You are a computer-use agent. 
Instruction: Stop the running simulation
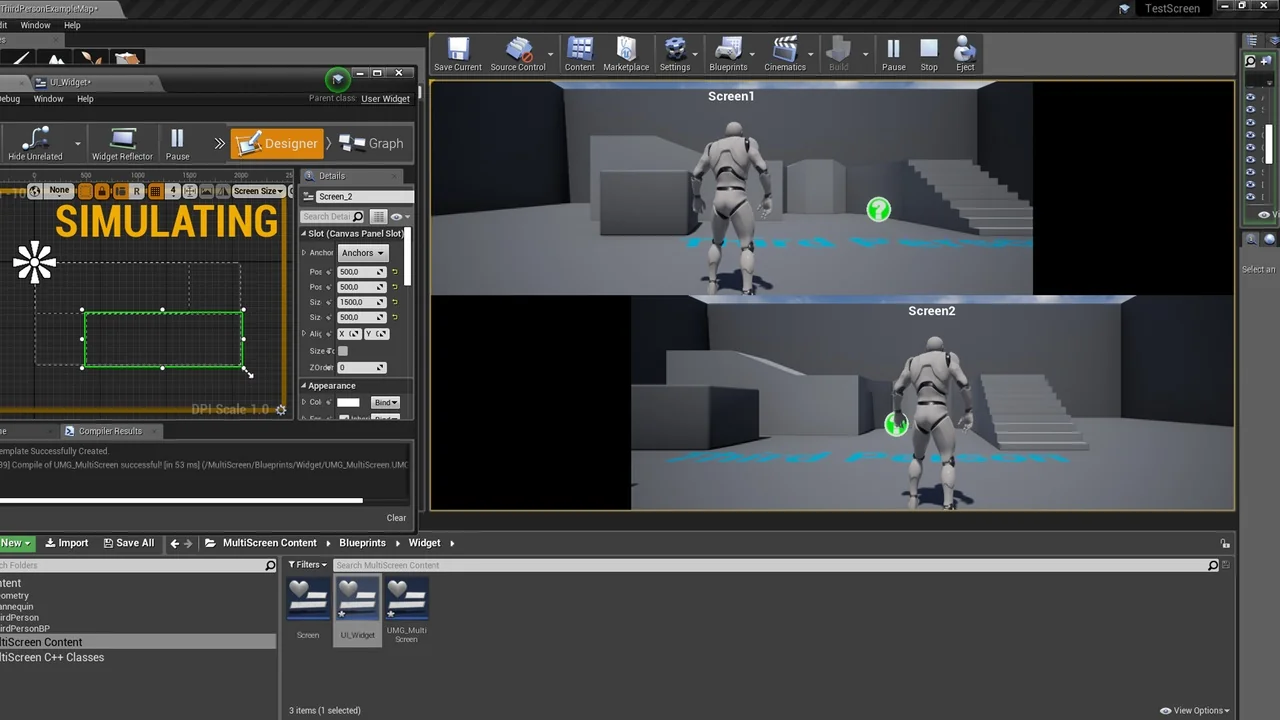[x=928, y=52]
